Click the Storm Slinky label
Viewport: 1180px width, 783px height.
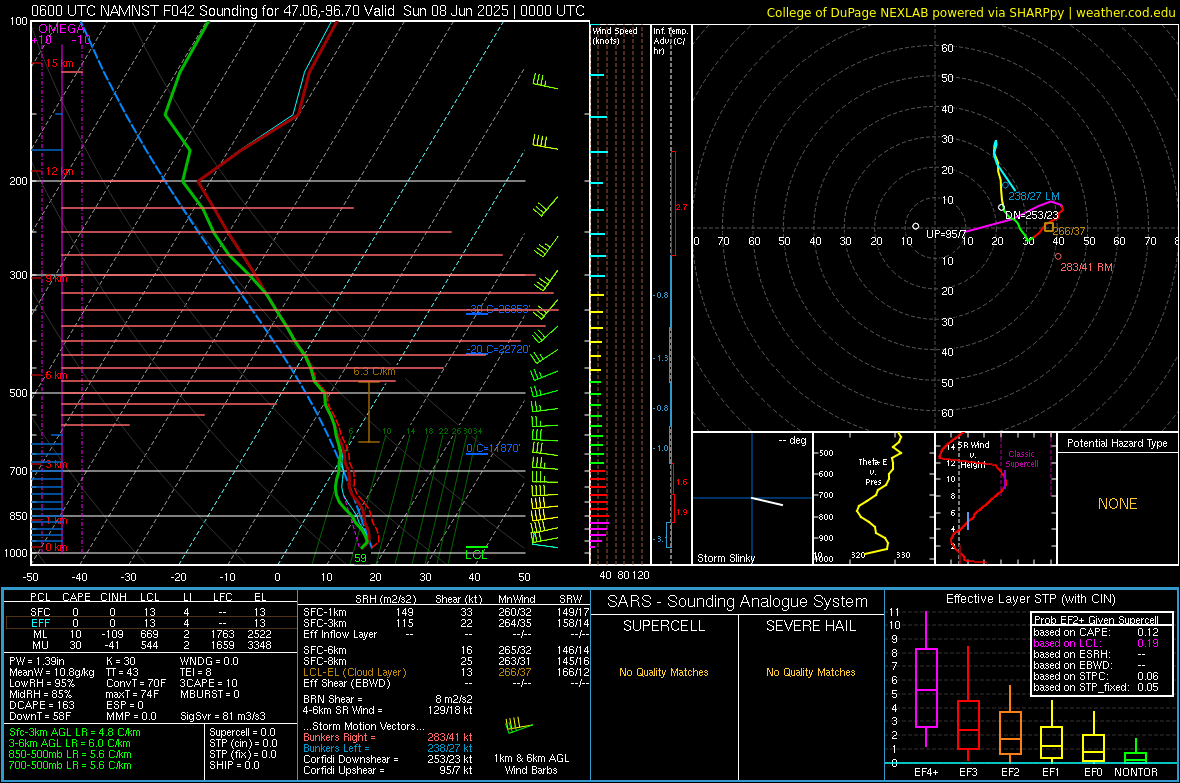pyautogui.click(x=725, y=558)
